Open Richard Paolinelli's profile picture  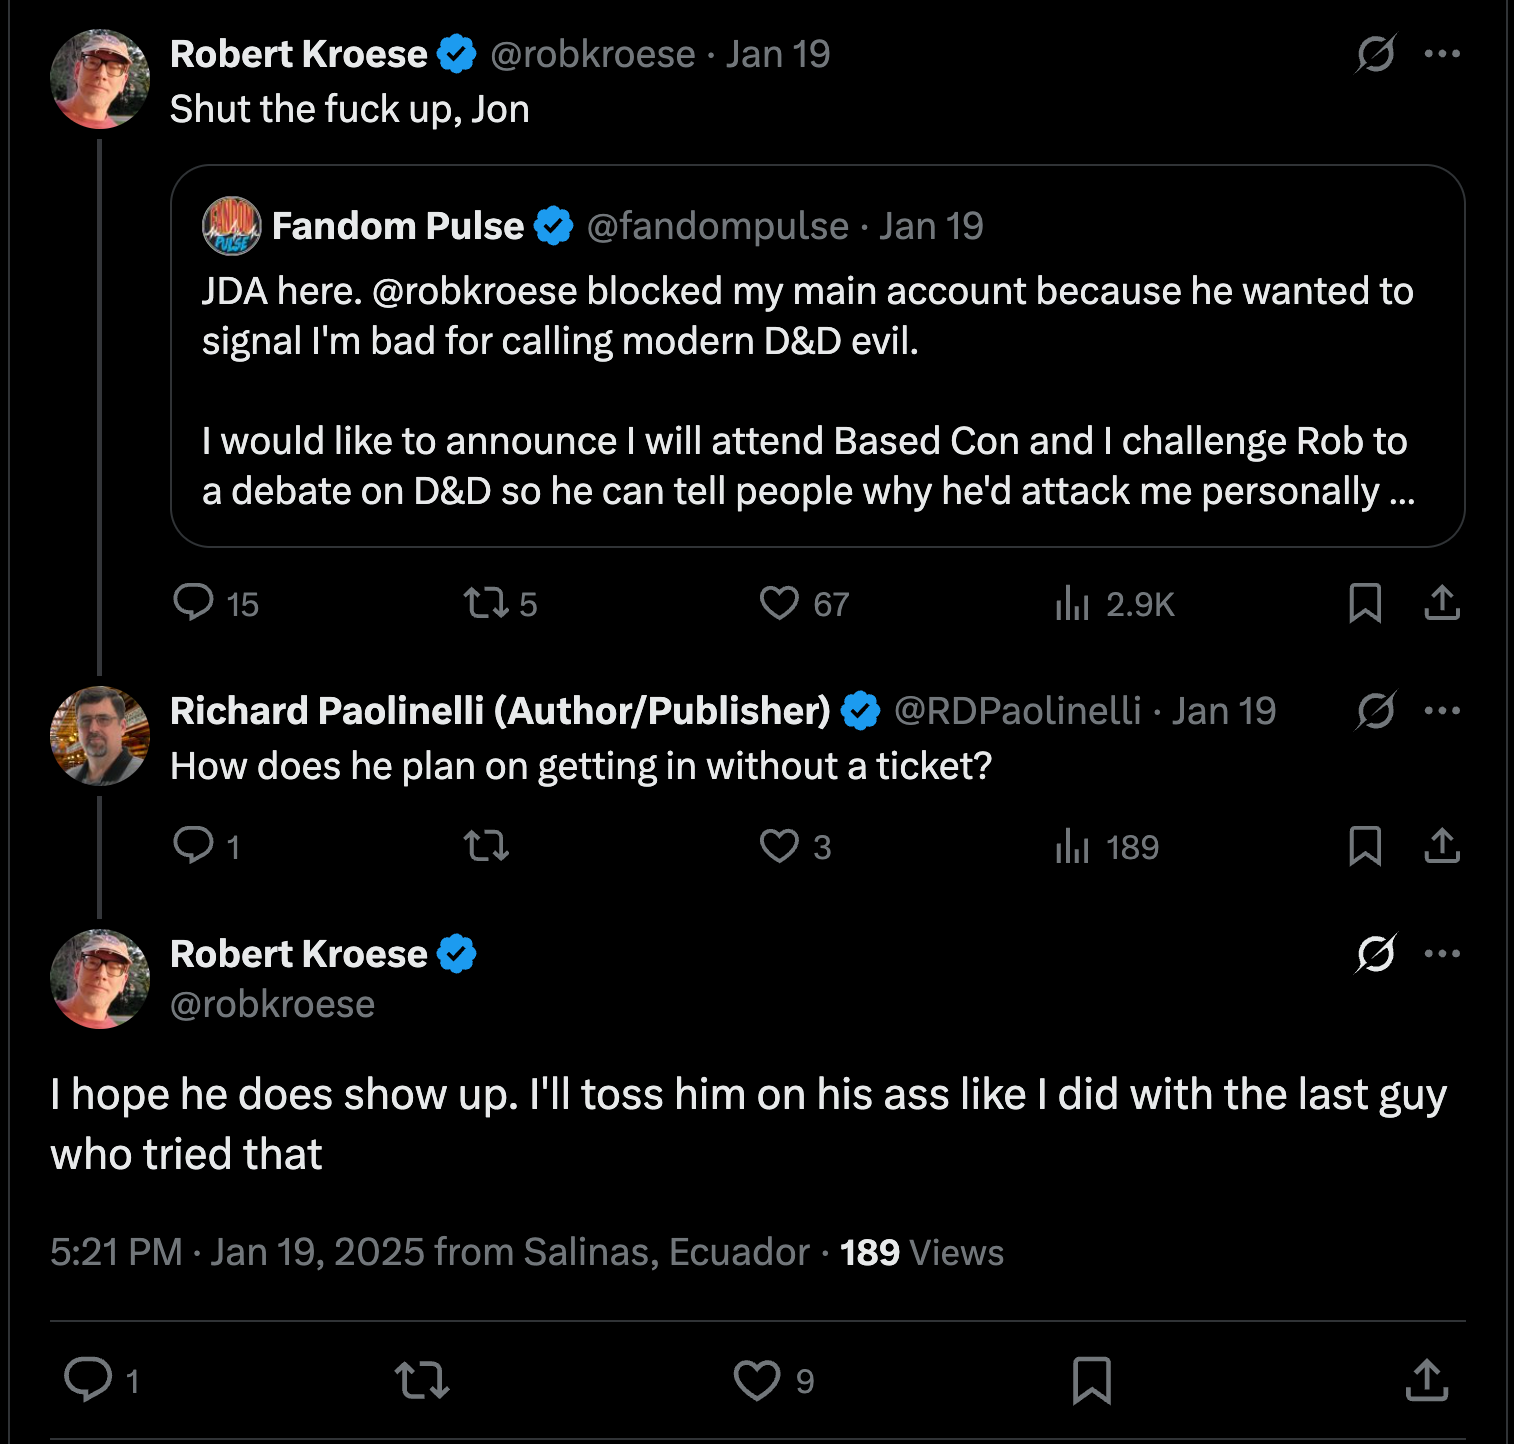[x=99, y=735]
